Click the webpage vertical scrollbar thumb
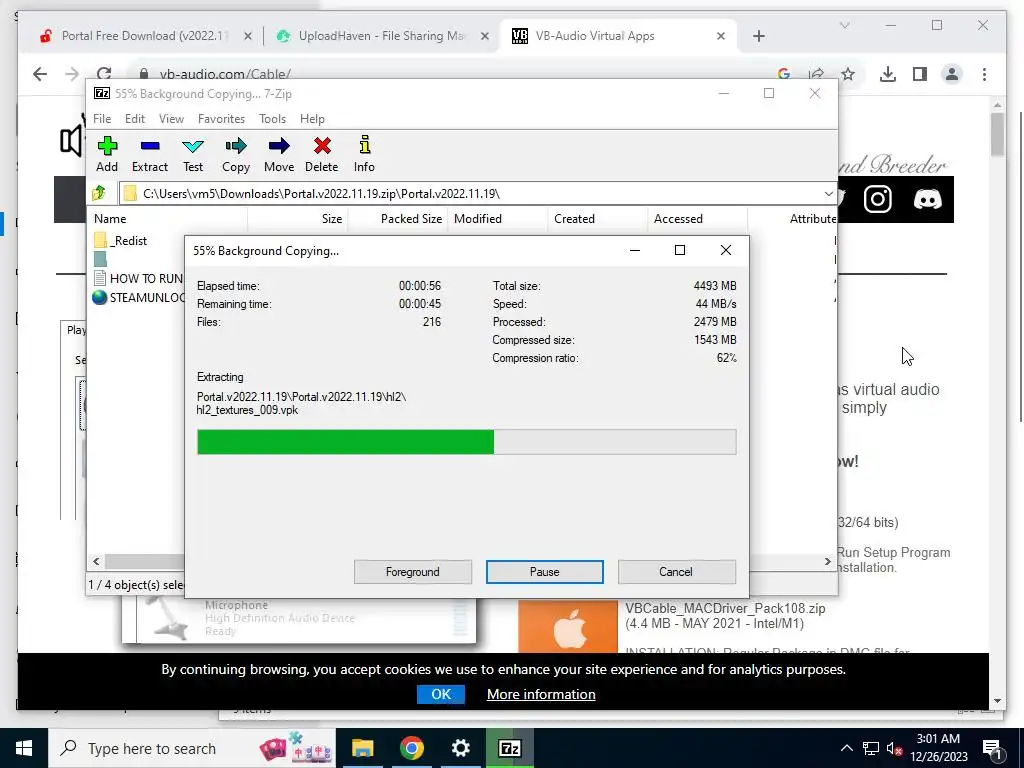1024x768 pixels. point(997,134)
